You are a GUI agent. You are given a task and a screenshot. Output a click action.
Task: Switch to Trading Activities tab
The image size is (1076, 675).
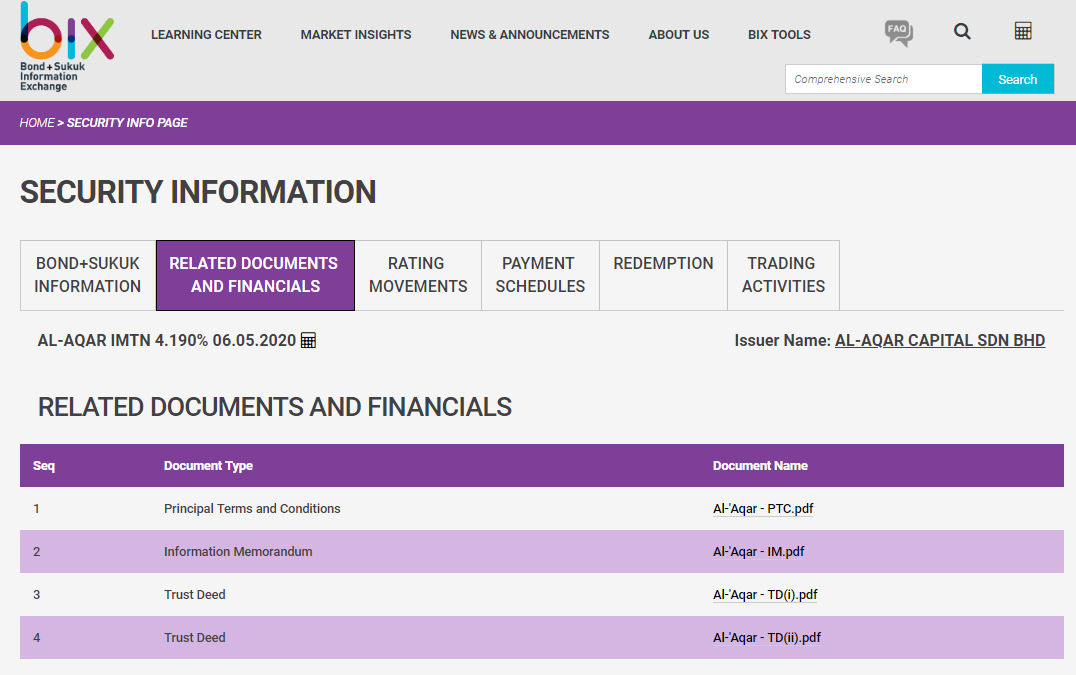click(x=783, y=275)
